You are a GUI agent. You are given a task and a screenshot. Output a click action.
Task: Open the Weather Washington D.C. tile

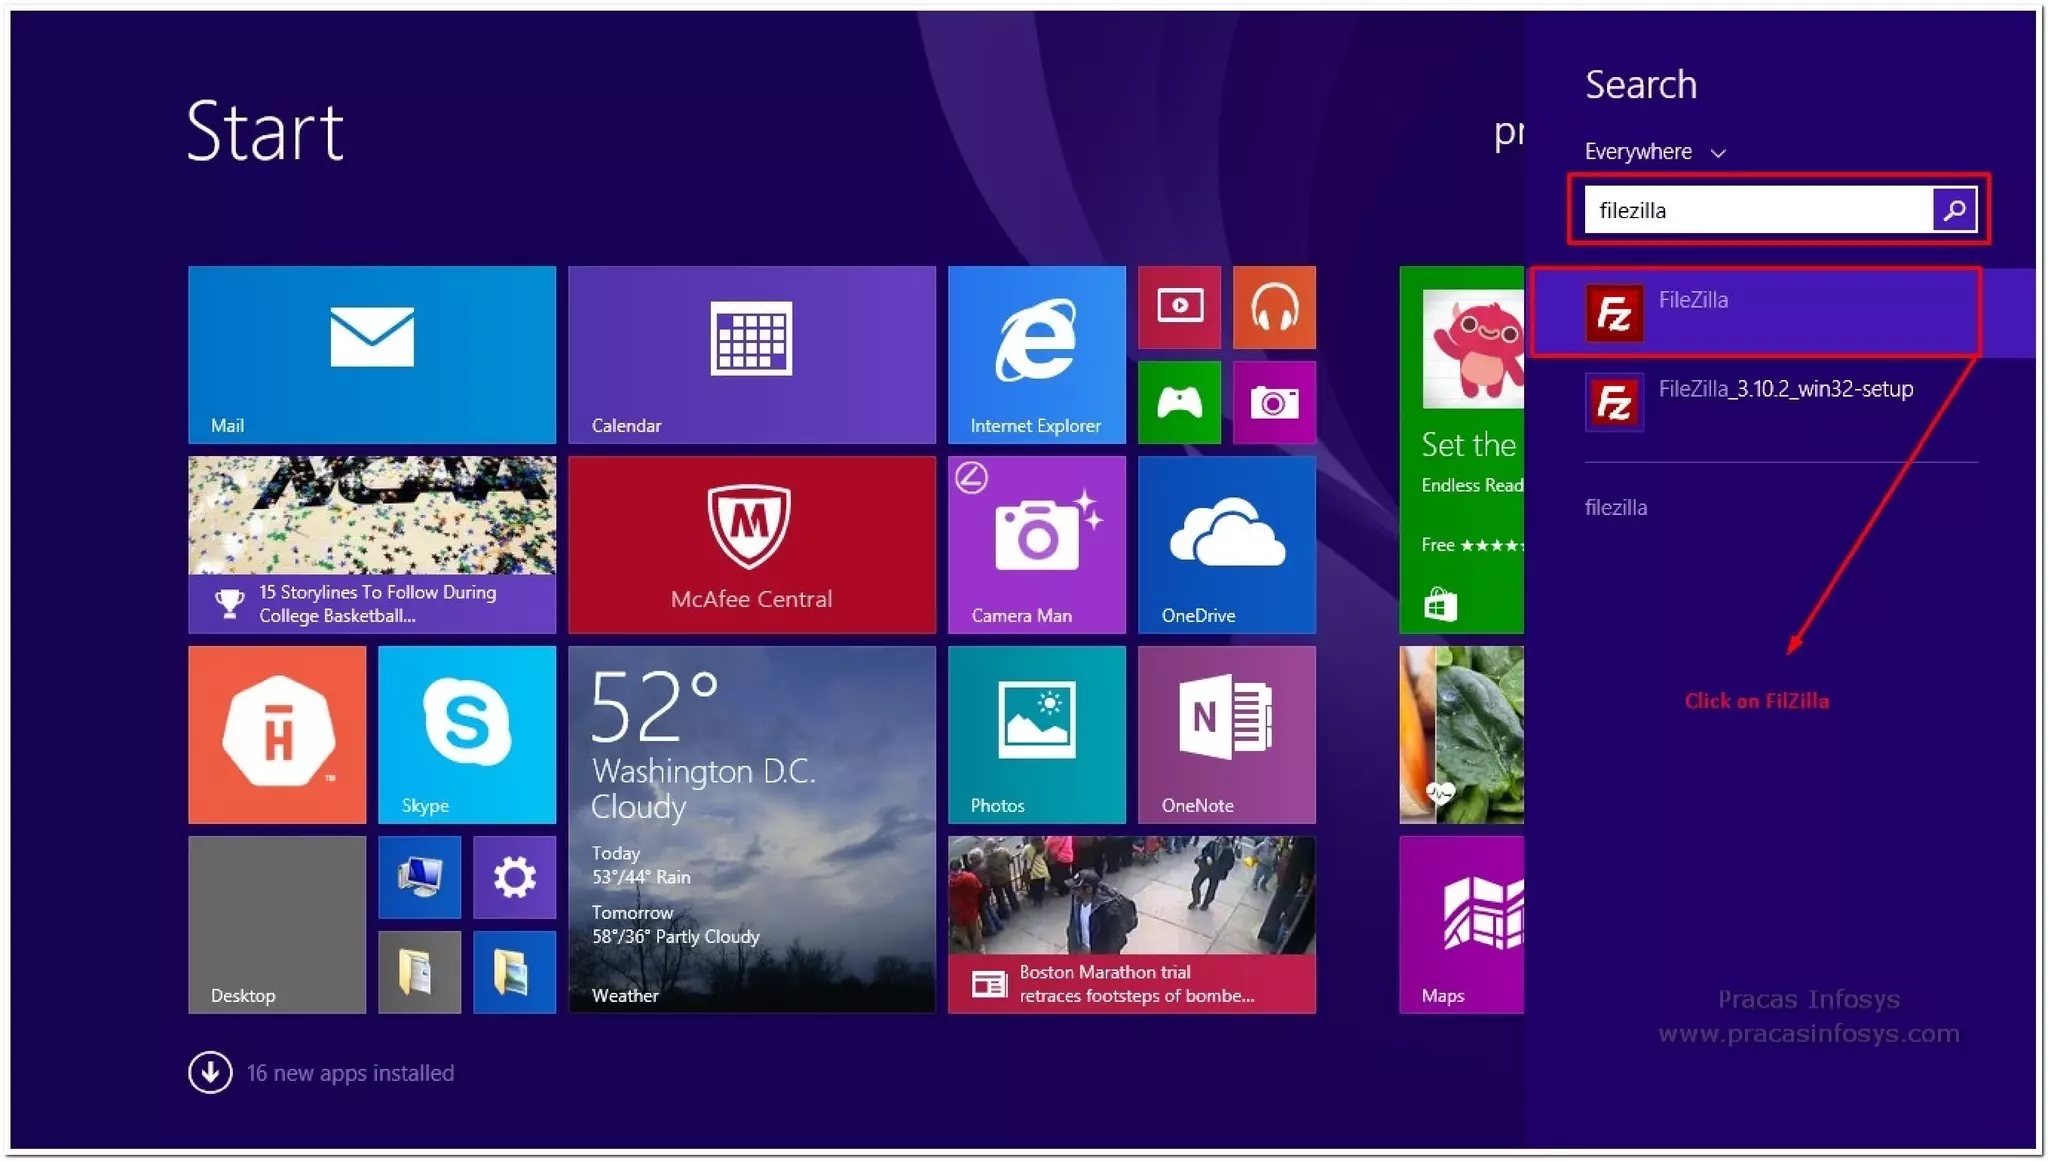click(751, 829)
